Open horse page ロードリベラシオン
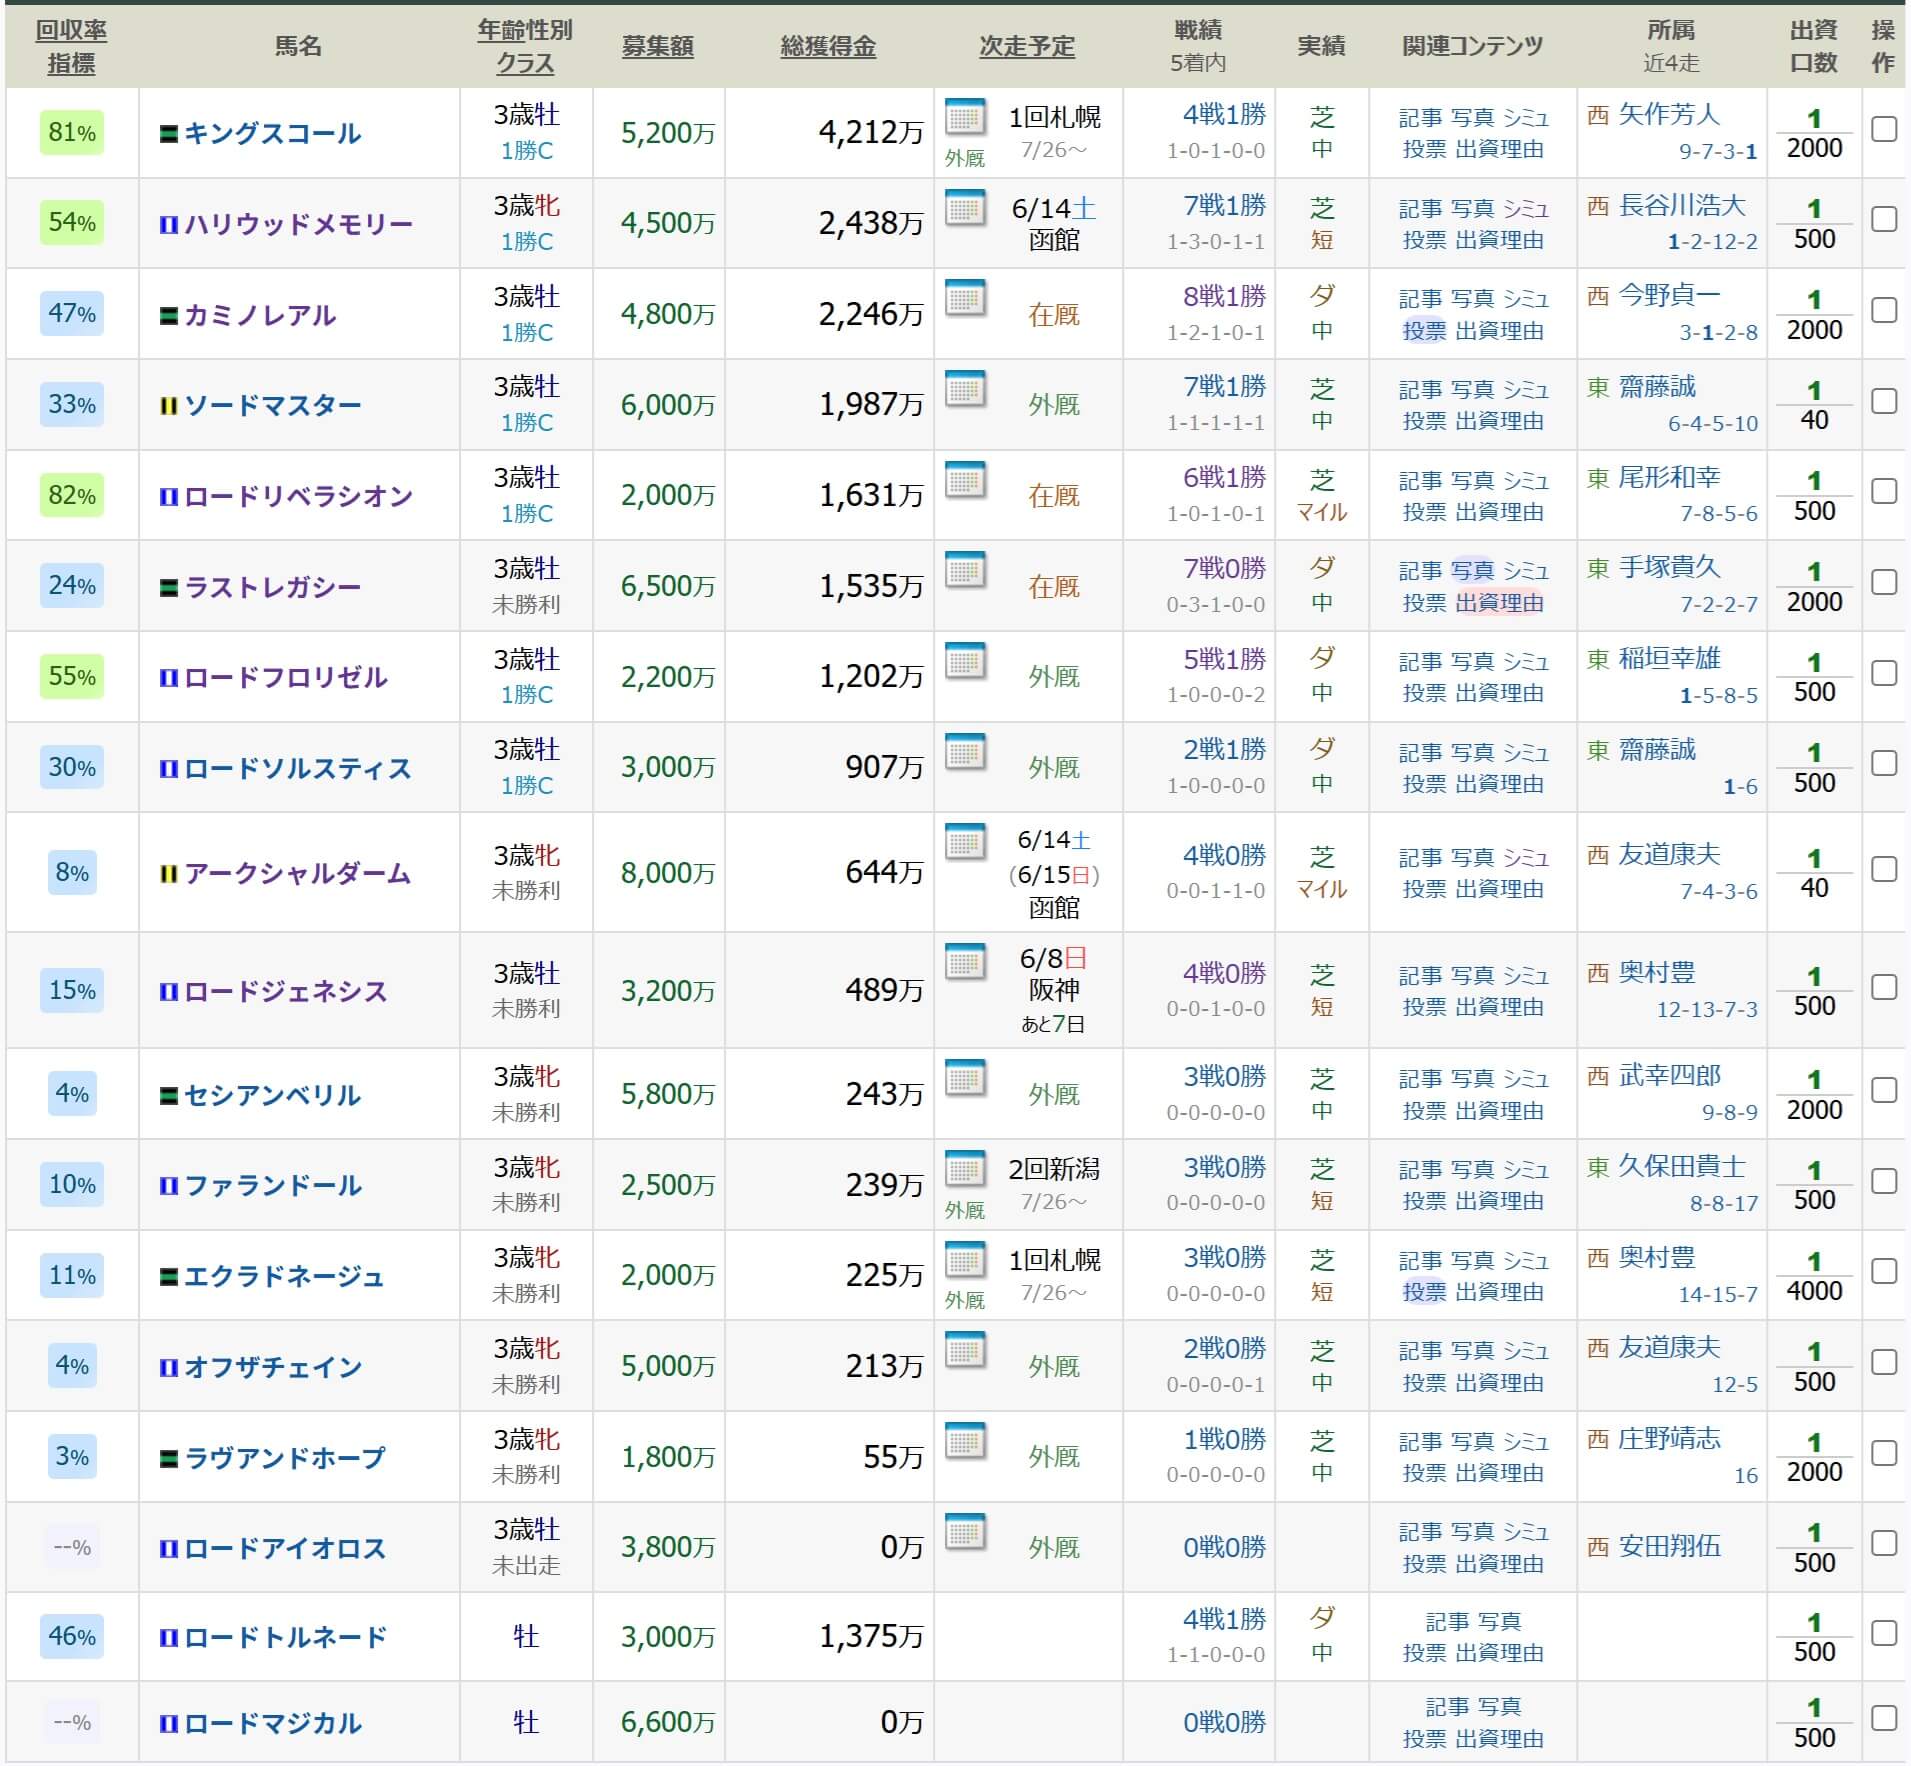This screenshot has height=1766, width=1911. tap(298, 496)
